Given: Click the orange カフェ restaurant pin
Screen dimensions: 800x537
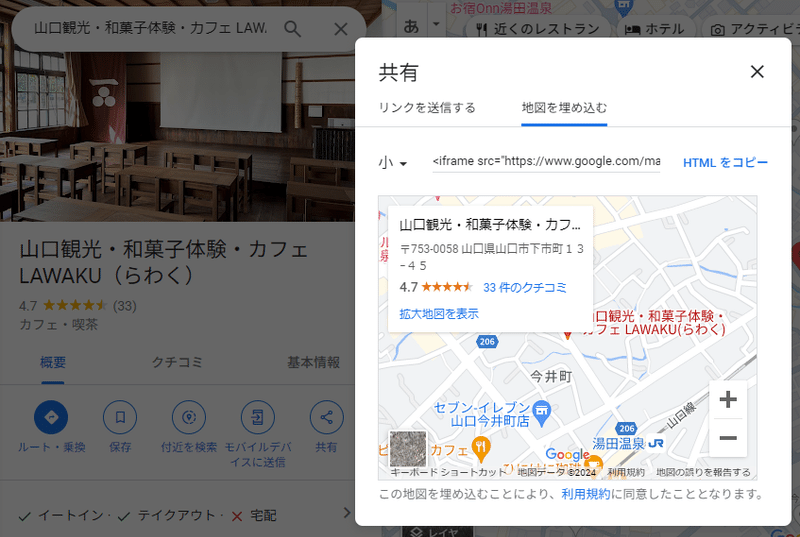Looking at the screenshot, I should point(481,449).
